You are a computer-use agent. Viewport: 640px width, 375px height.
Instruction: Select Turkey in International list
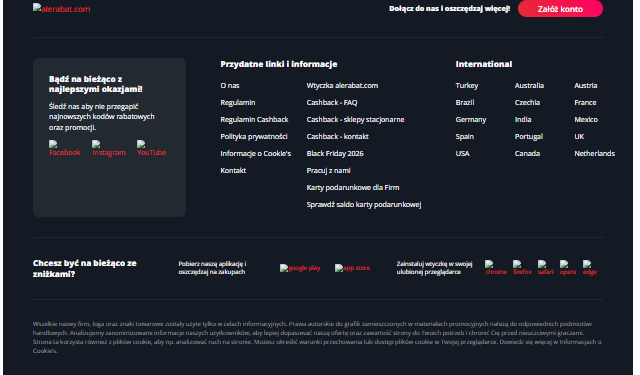tap(467, 86)
